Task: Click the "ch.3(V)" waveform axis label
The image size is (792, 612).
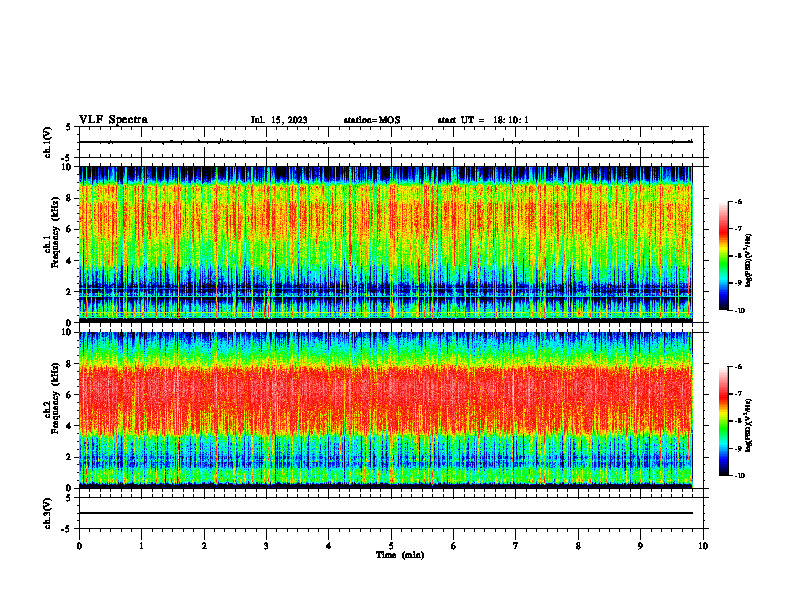Action: [48, 513]
